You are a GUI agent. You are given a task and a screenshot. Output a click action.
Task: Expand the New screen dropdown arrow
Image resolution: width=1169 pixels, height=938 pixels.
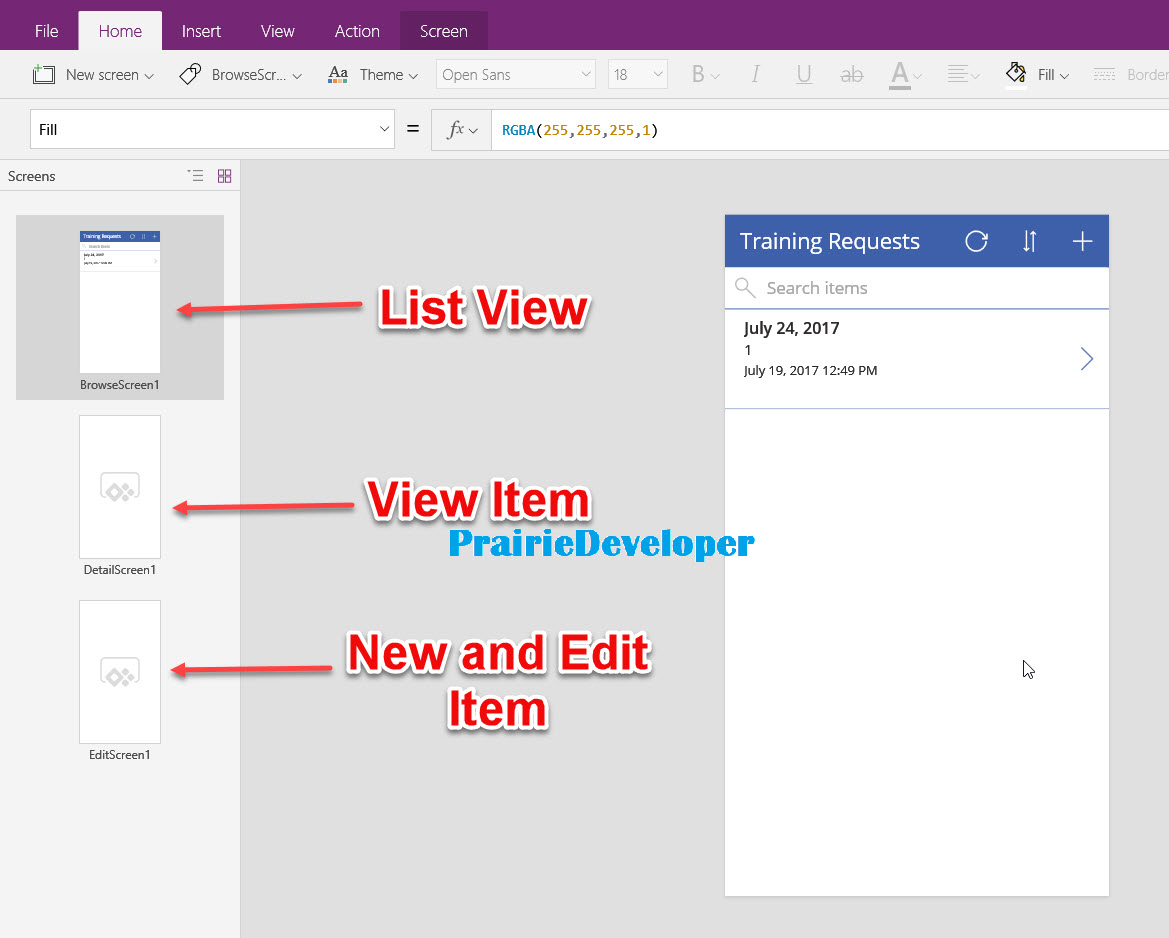click(x=149, y=76)
